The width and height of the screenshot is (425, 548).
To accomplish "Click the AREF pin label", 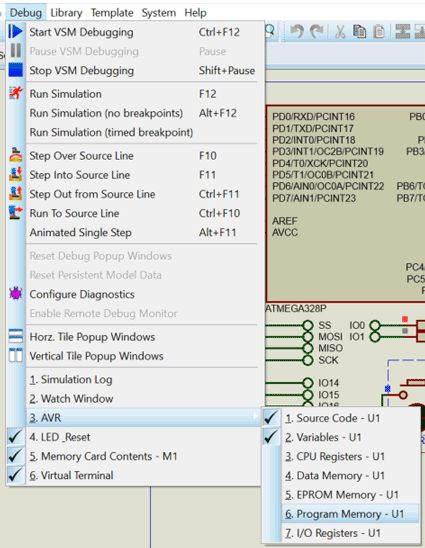I will pos(285,221).
